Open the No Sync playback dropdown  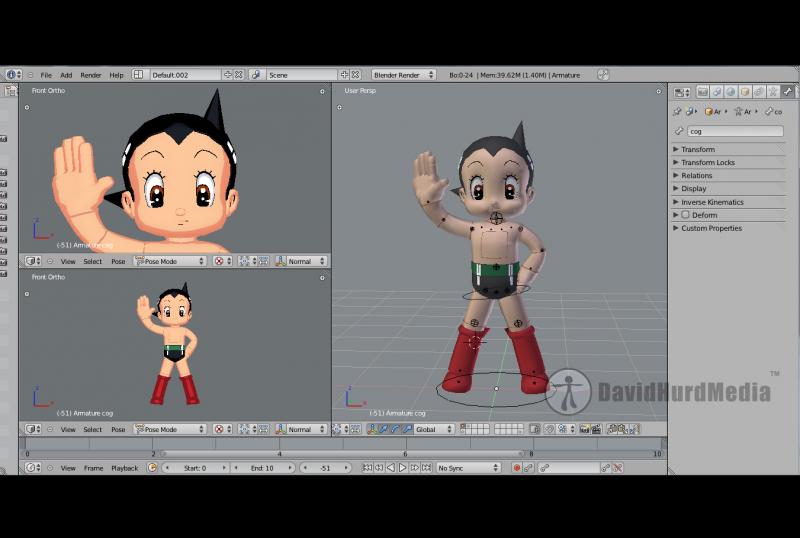pos(468,468)
